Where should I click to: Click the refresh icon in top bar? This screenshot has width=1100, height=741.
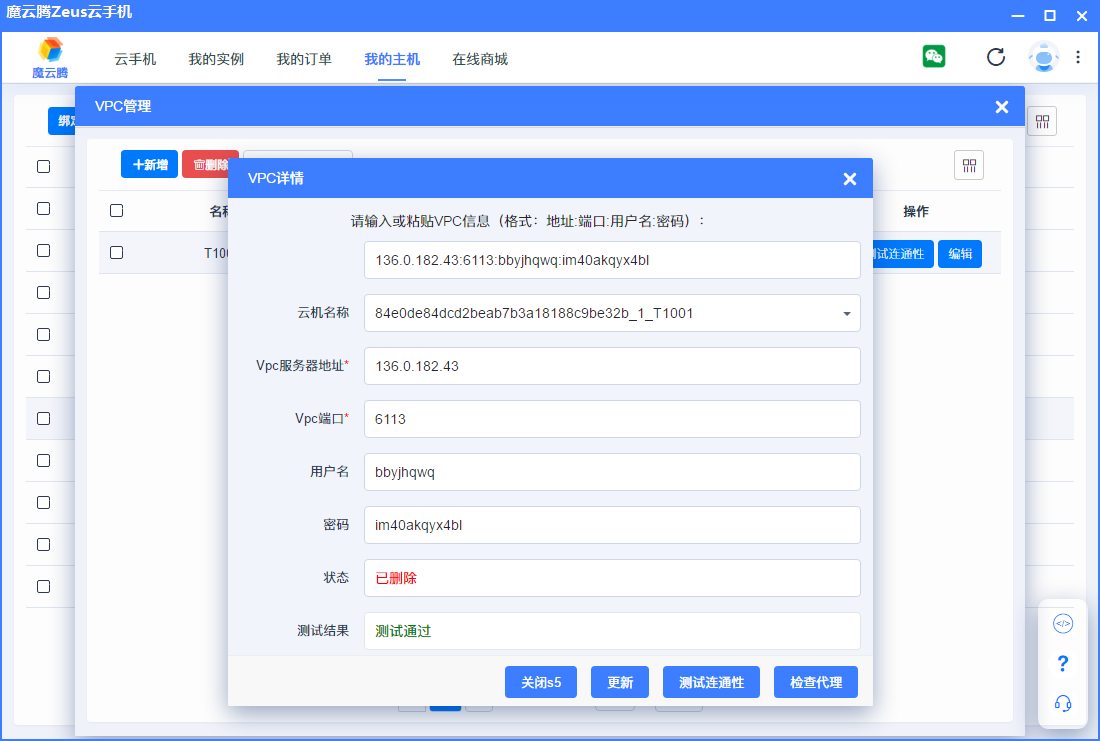996,57
